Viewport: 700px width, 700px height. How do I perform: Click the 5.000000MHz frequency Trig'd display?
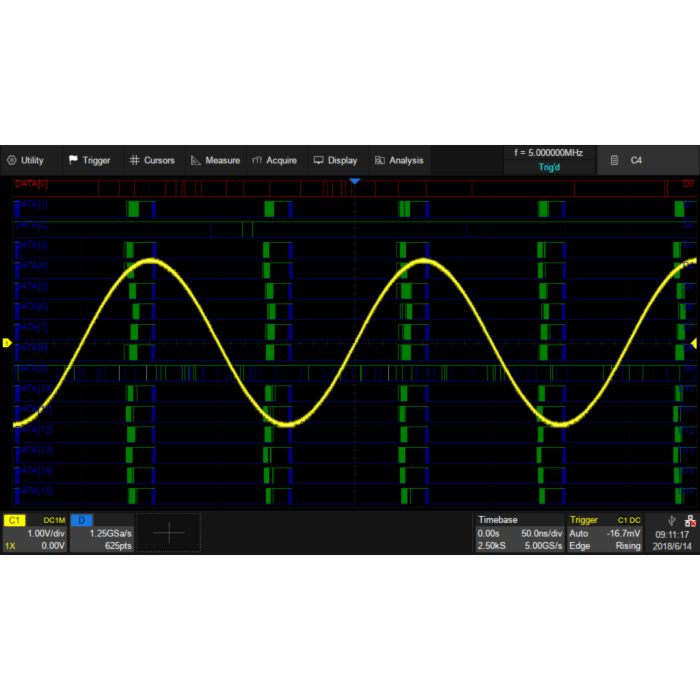548,160
